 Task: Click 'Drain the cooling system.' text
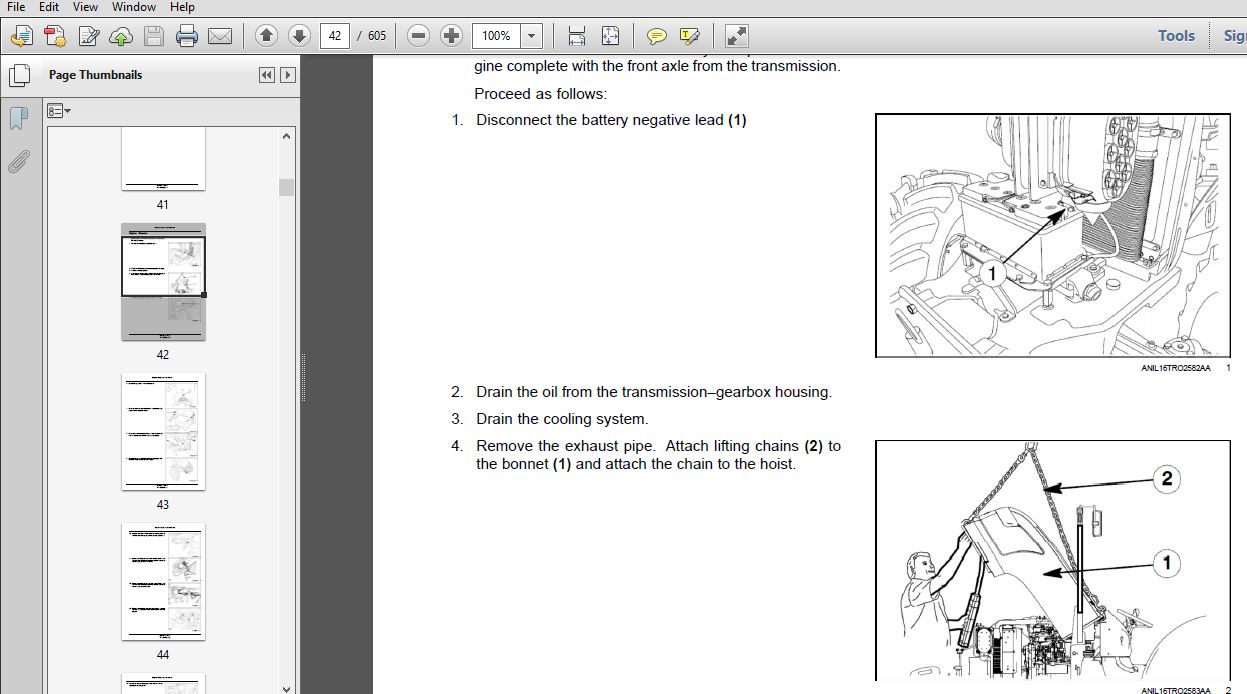click(x=562, y=419)
